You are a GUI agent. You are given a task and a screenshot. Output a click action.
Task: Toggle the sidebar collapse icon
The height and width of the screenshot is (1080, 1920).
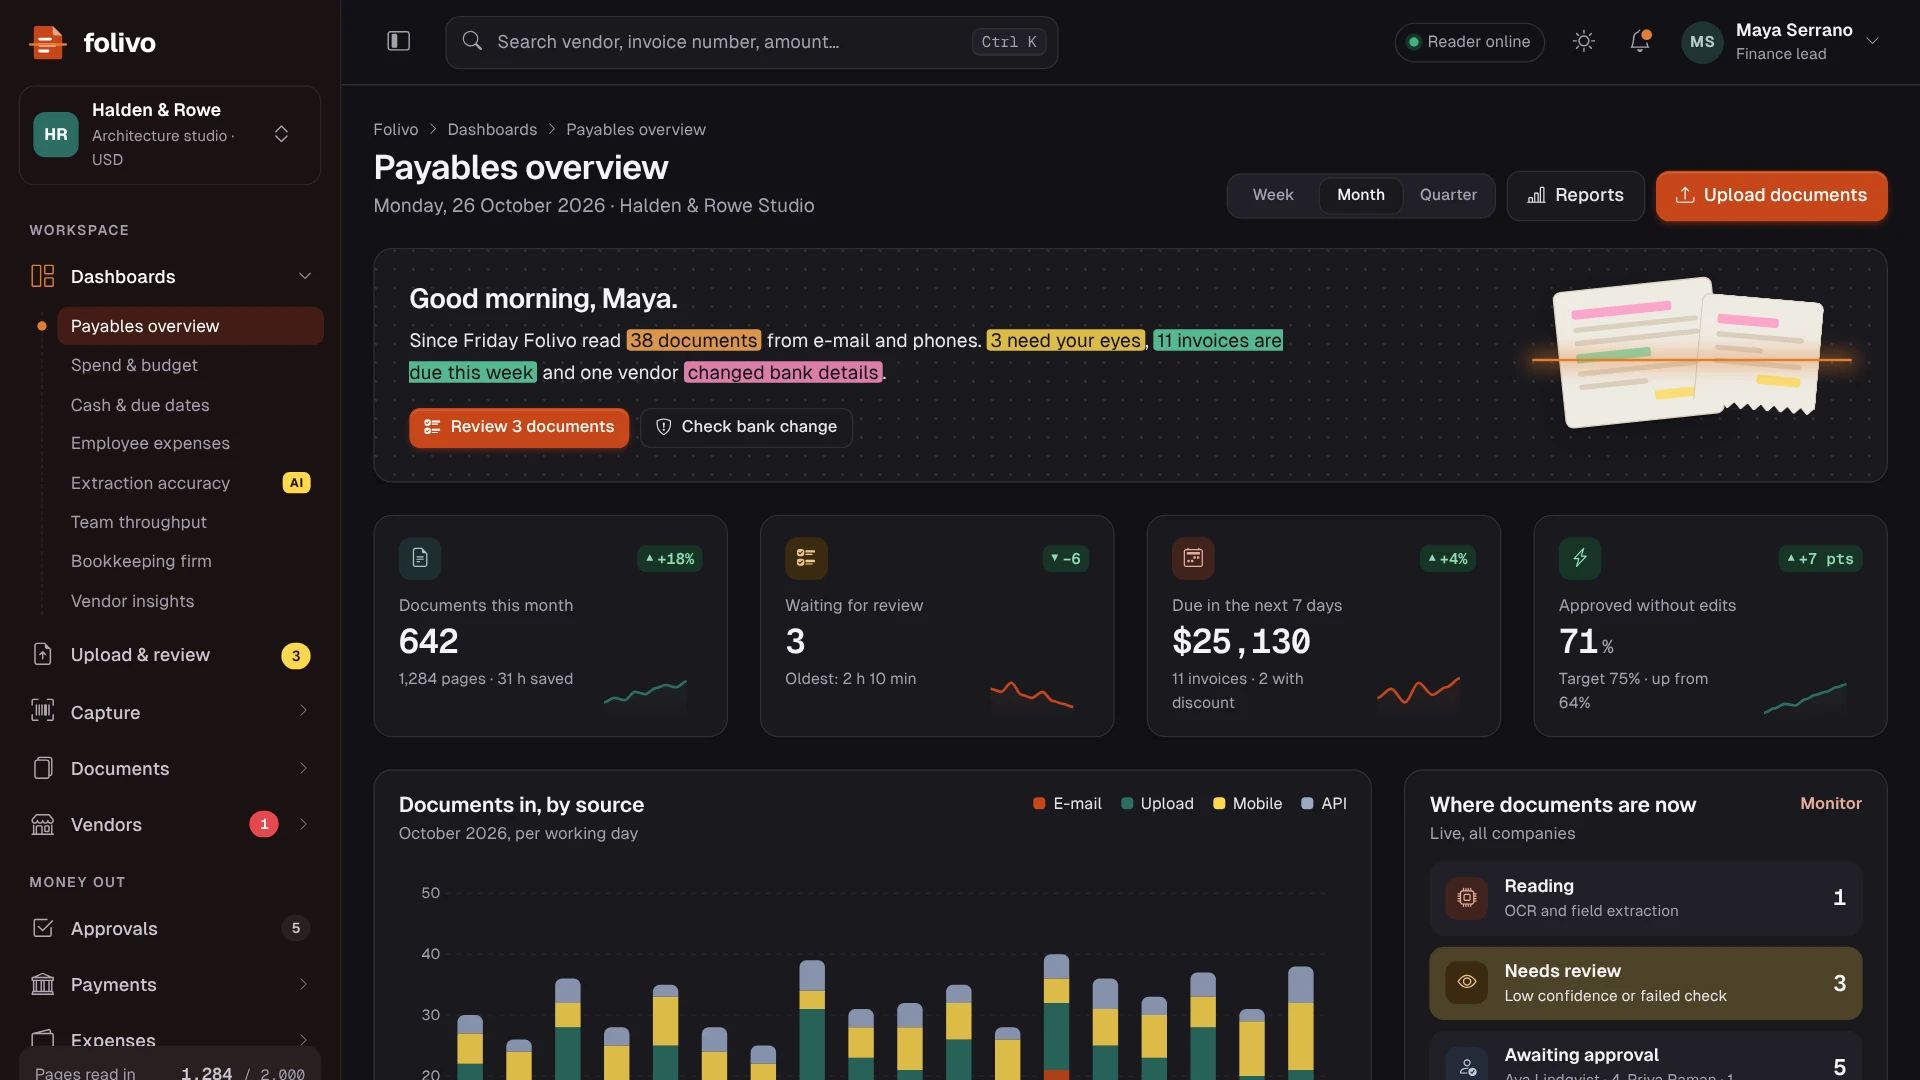398,41
